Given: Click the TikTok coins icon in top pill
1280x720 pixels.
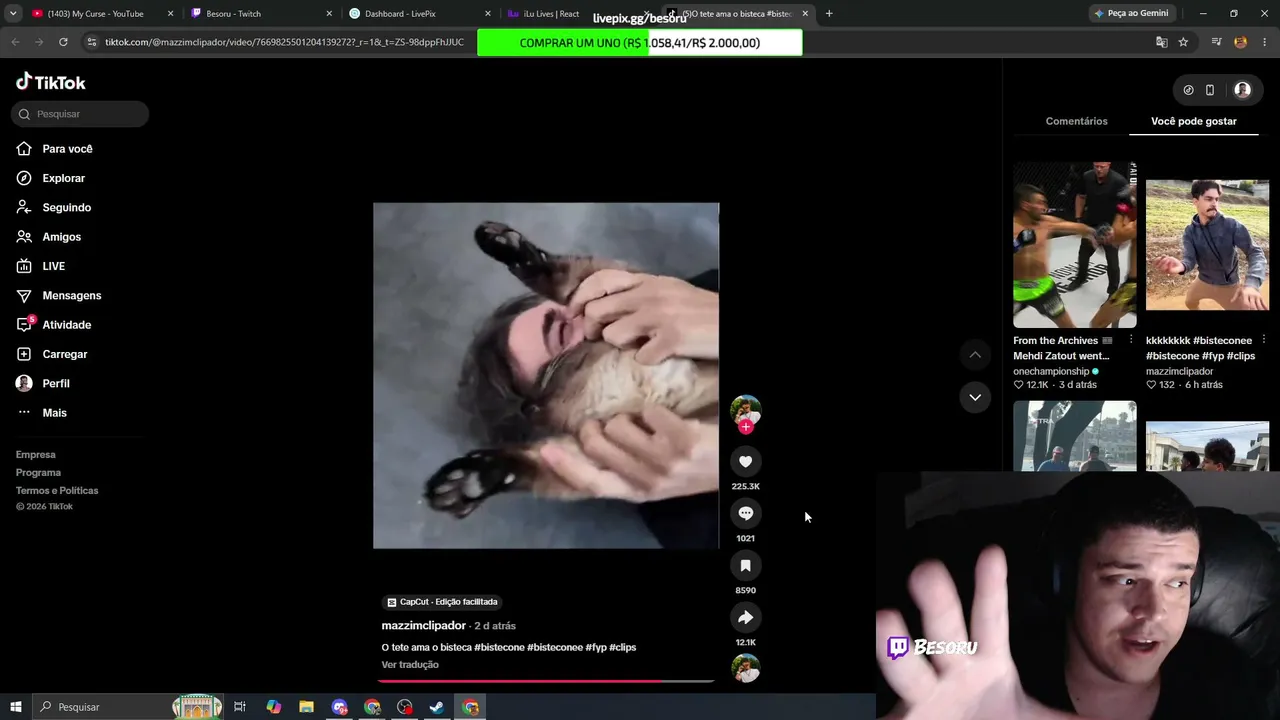Looking at the screenshot, I should [1188, 90].
